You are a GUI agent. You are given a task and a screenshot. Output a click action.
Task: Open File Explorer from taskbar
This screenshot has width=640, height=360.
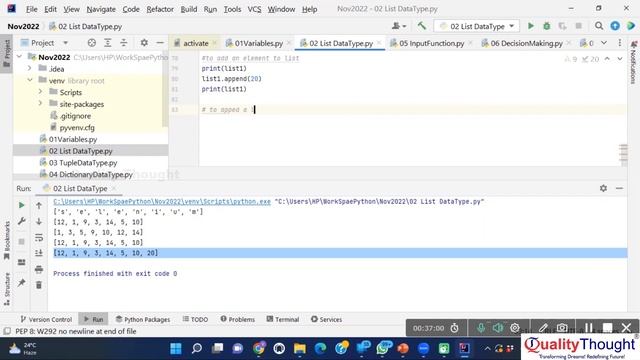(x=300, y=349)
